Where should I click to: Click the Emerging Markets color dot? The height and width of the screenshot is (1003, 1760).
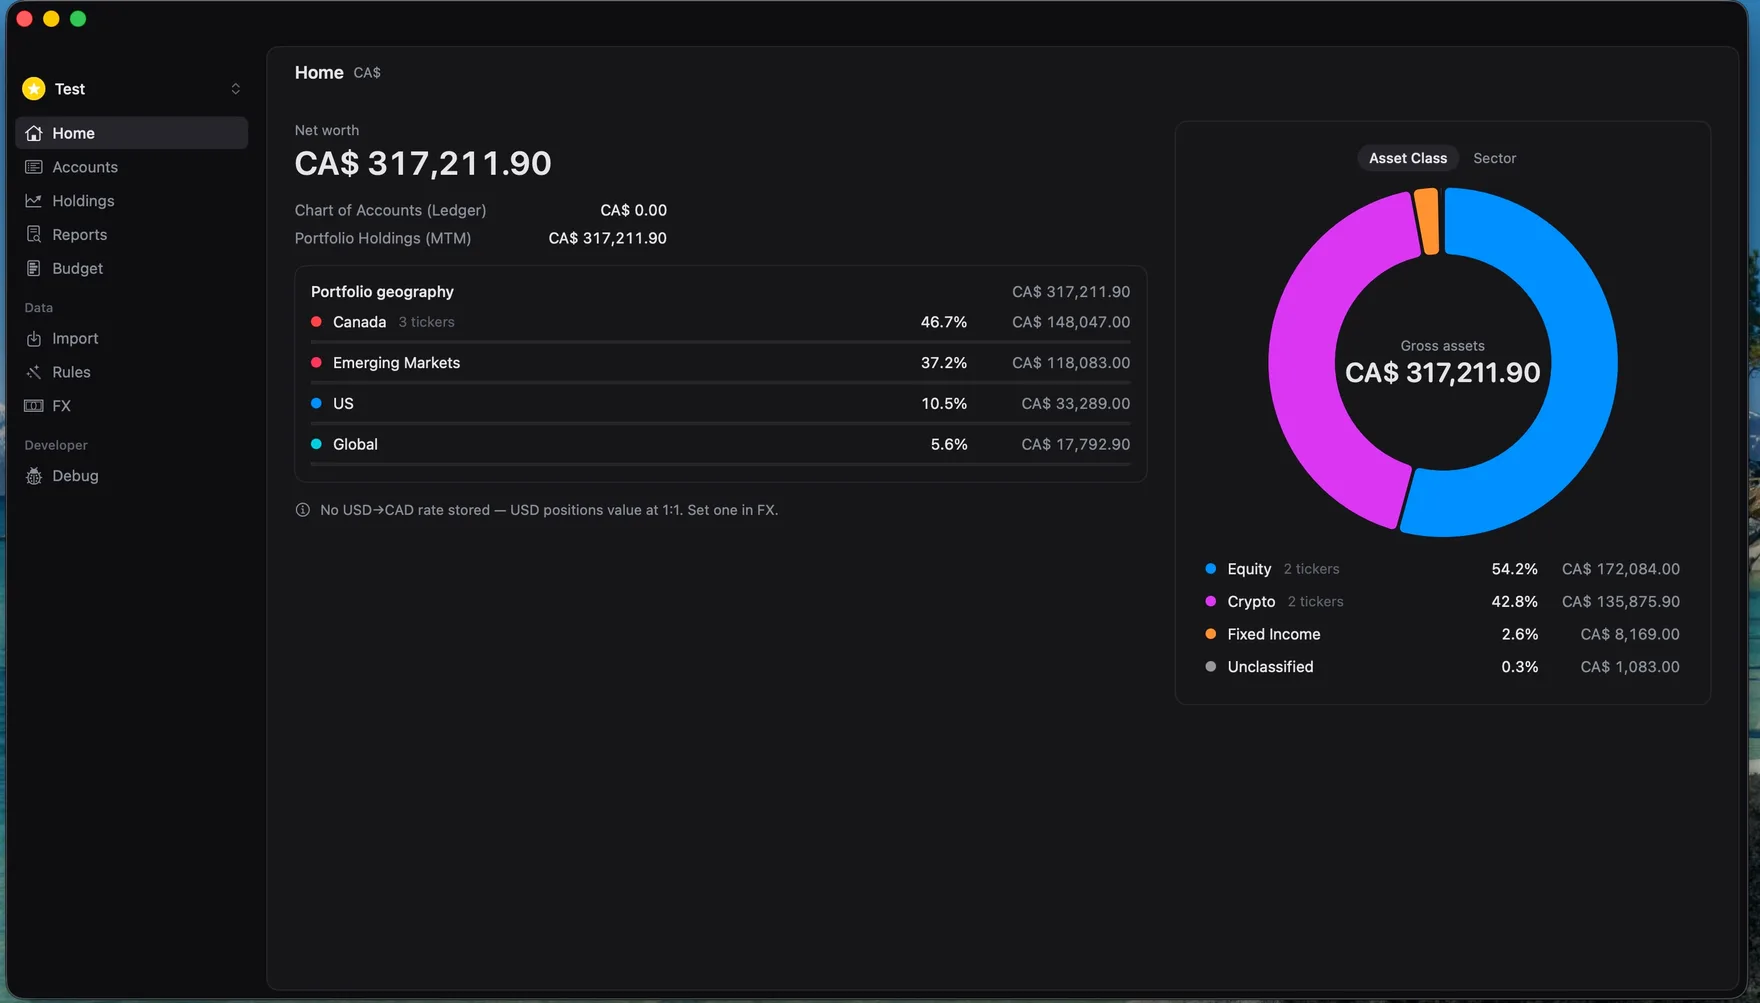316,363
